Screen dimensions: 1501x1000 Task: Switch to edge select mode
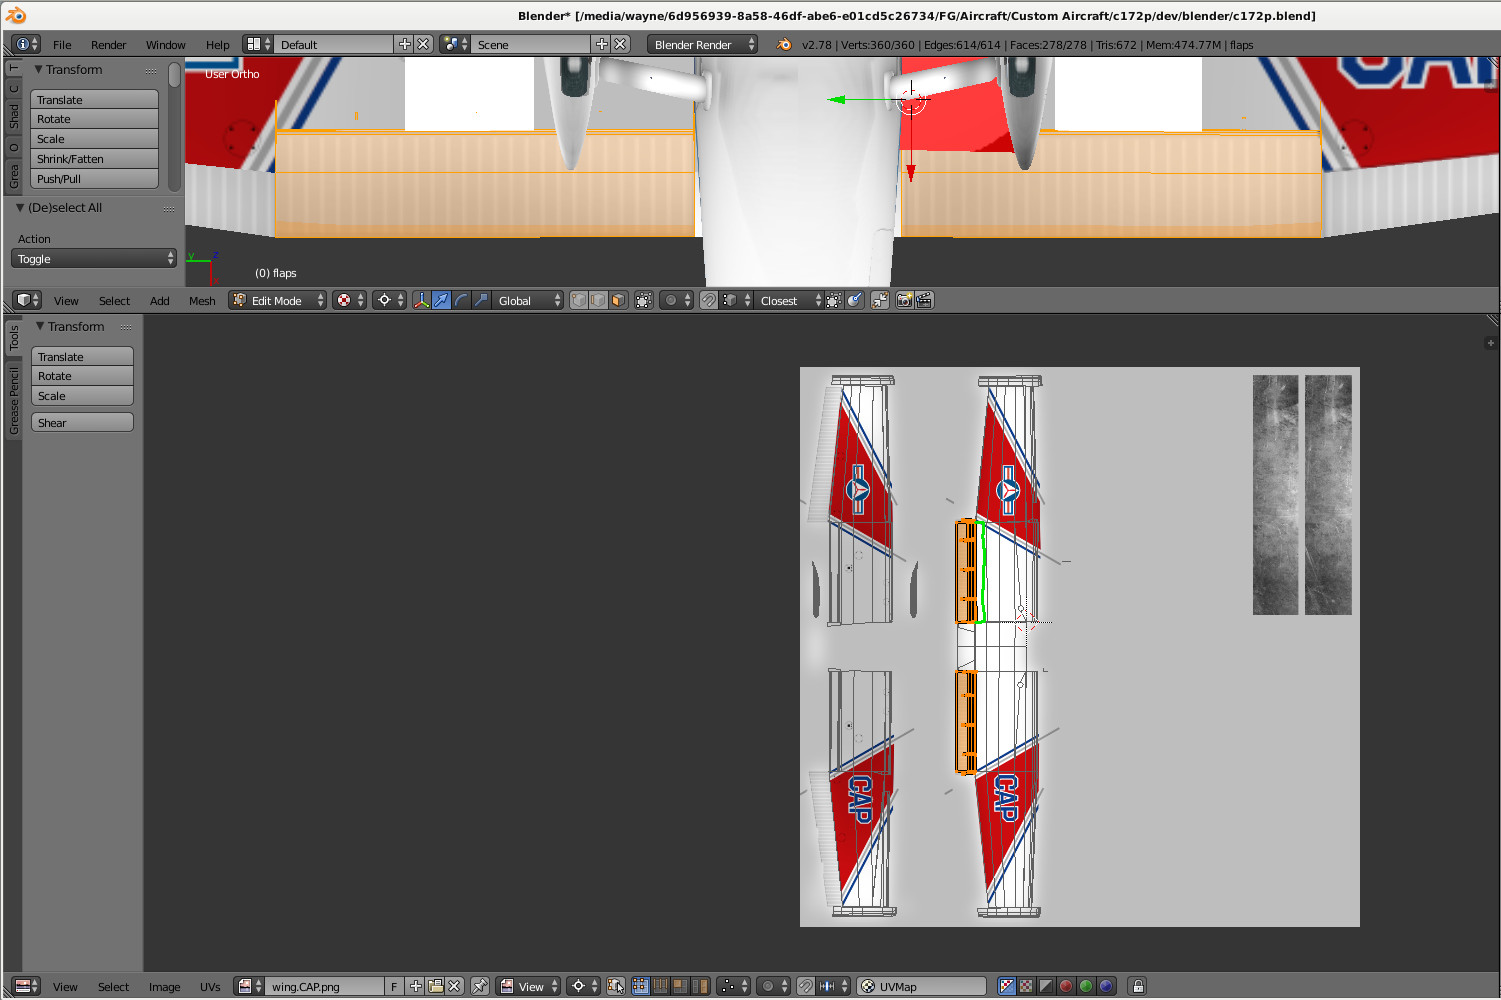[x=598, y=300]
